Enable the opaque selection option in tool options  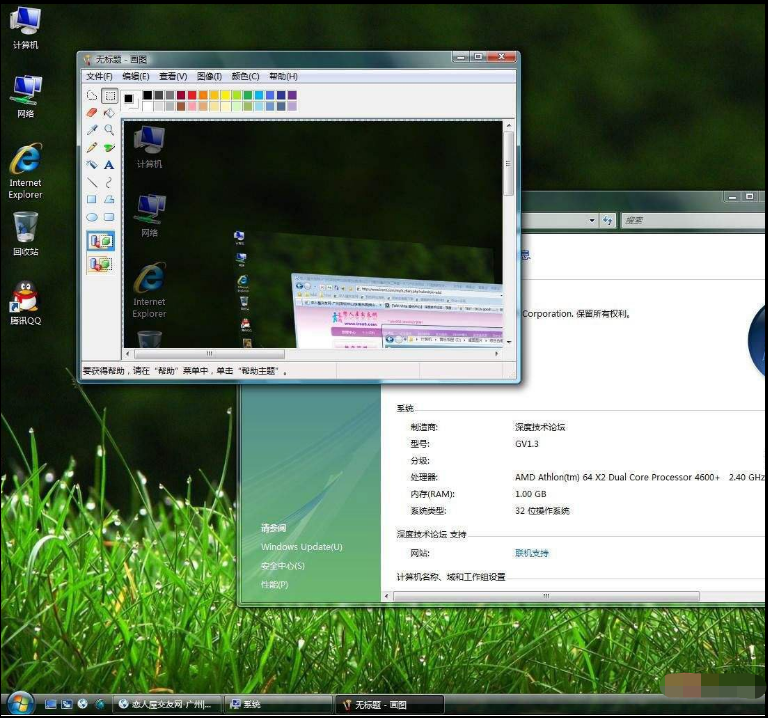100,241
